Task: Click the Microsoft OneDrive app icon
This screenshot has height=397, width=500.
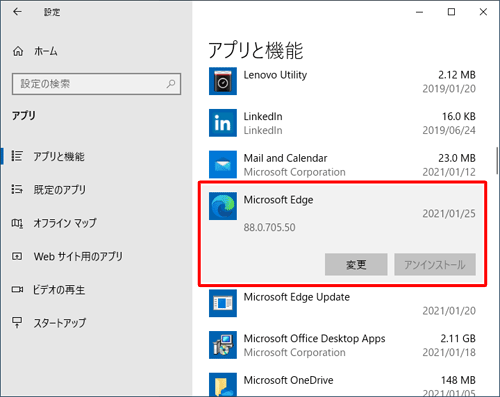Action: [x=223, y=385]
